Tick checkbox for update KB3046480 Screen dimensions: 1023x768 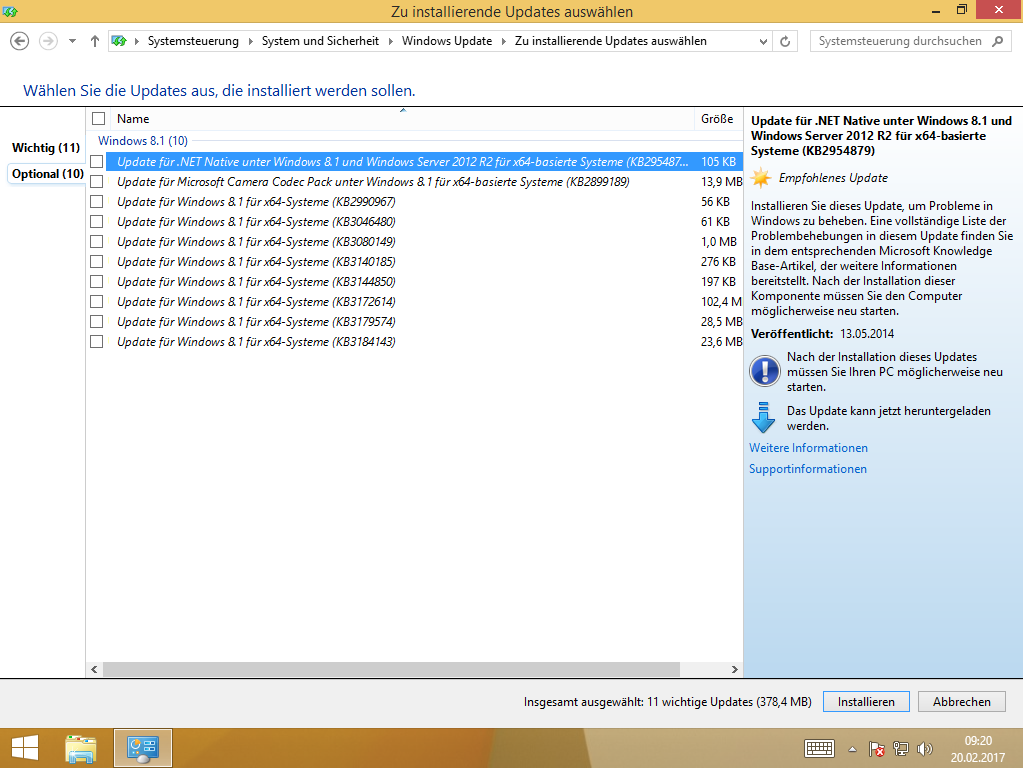pos(97,222)
